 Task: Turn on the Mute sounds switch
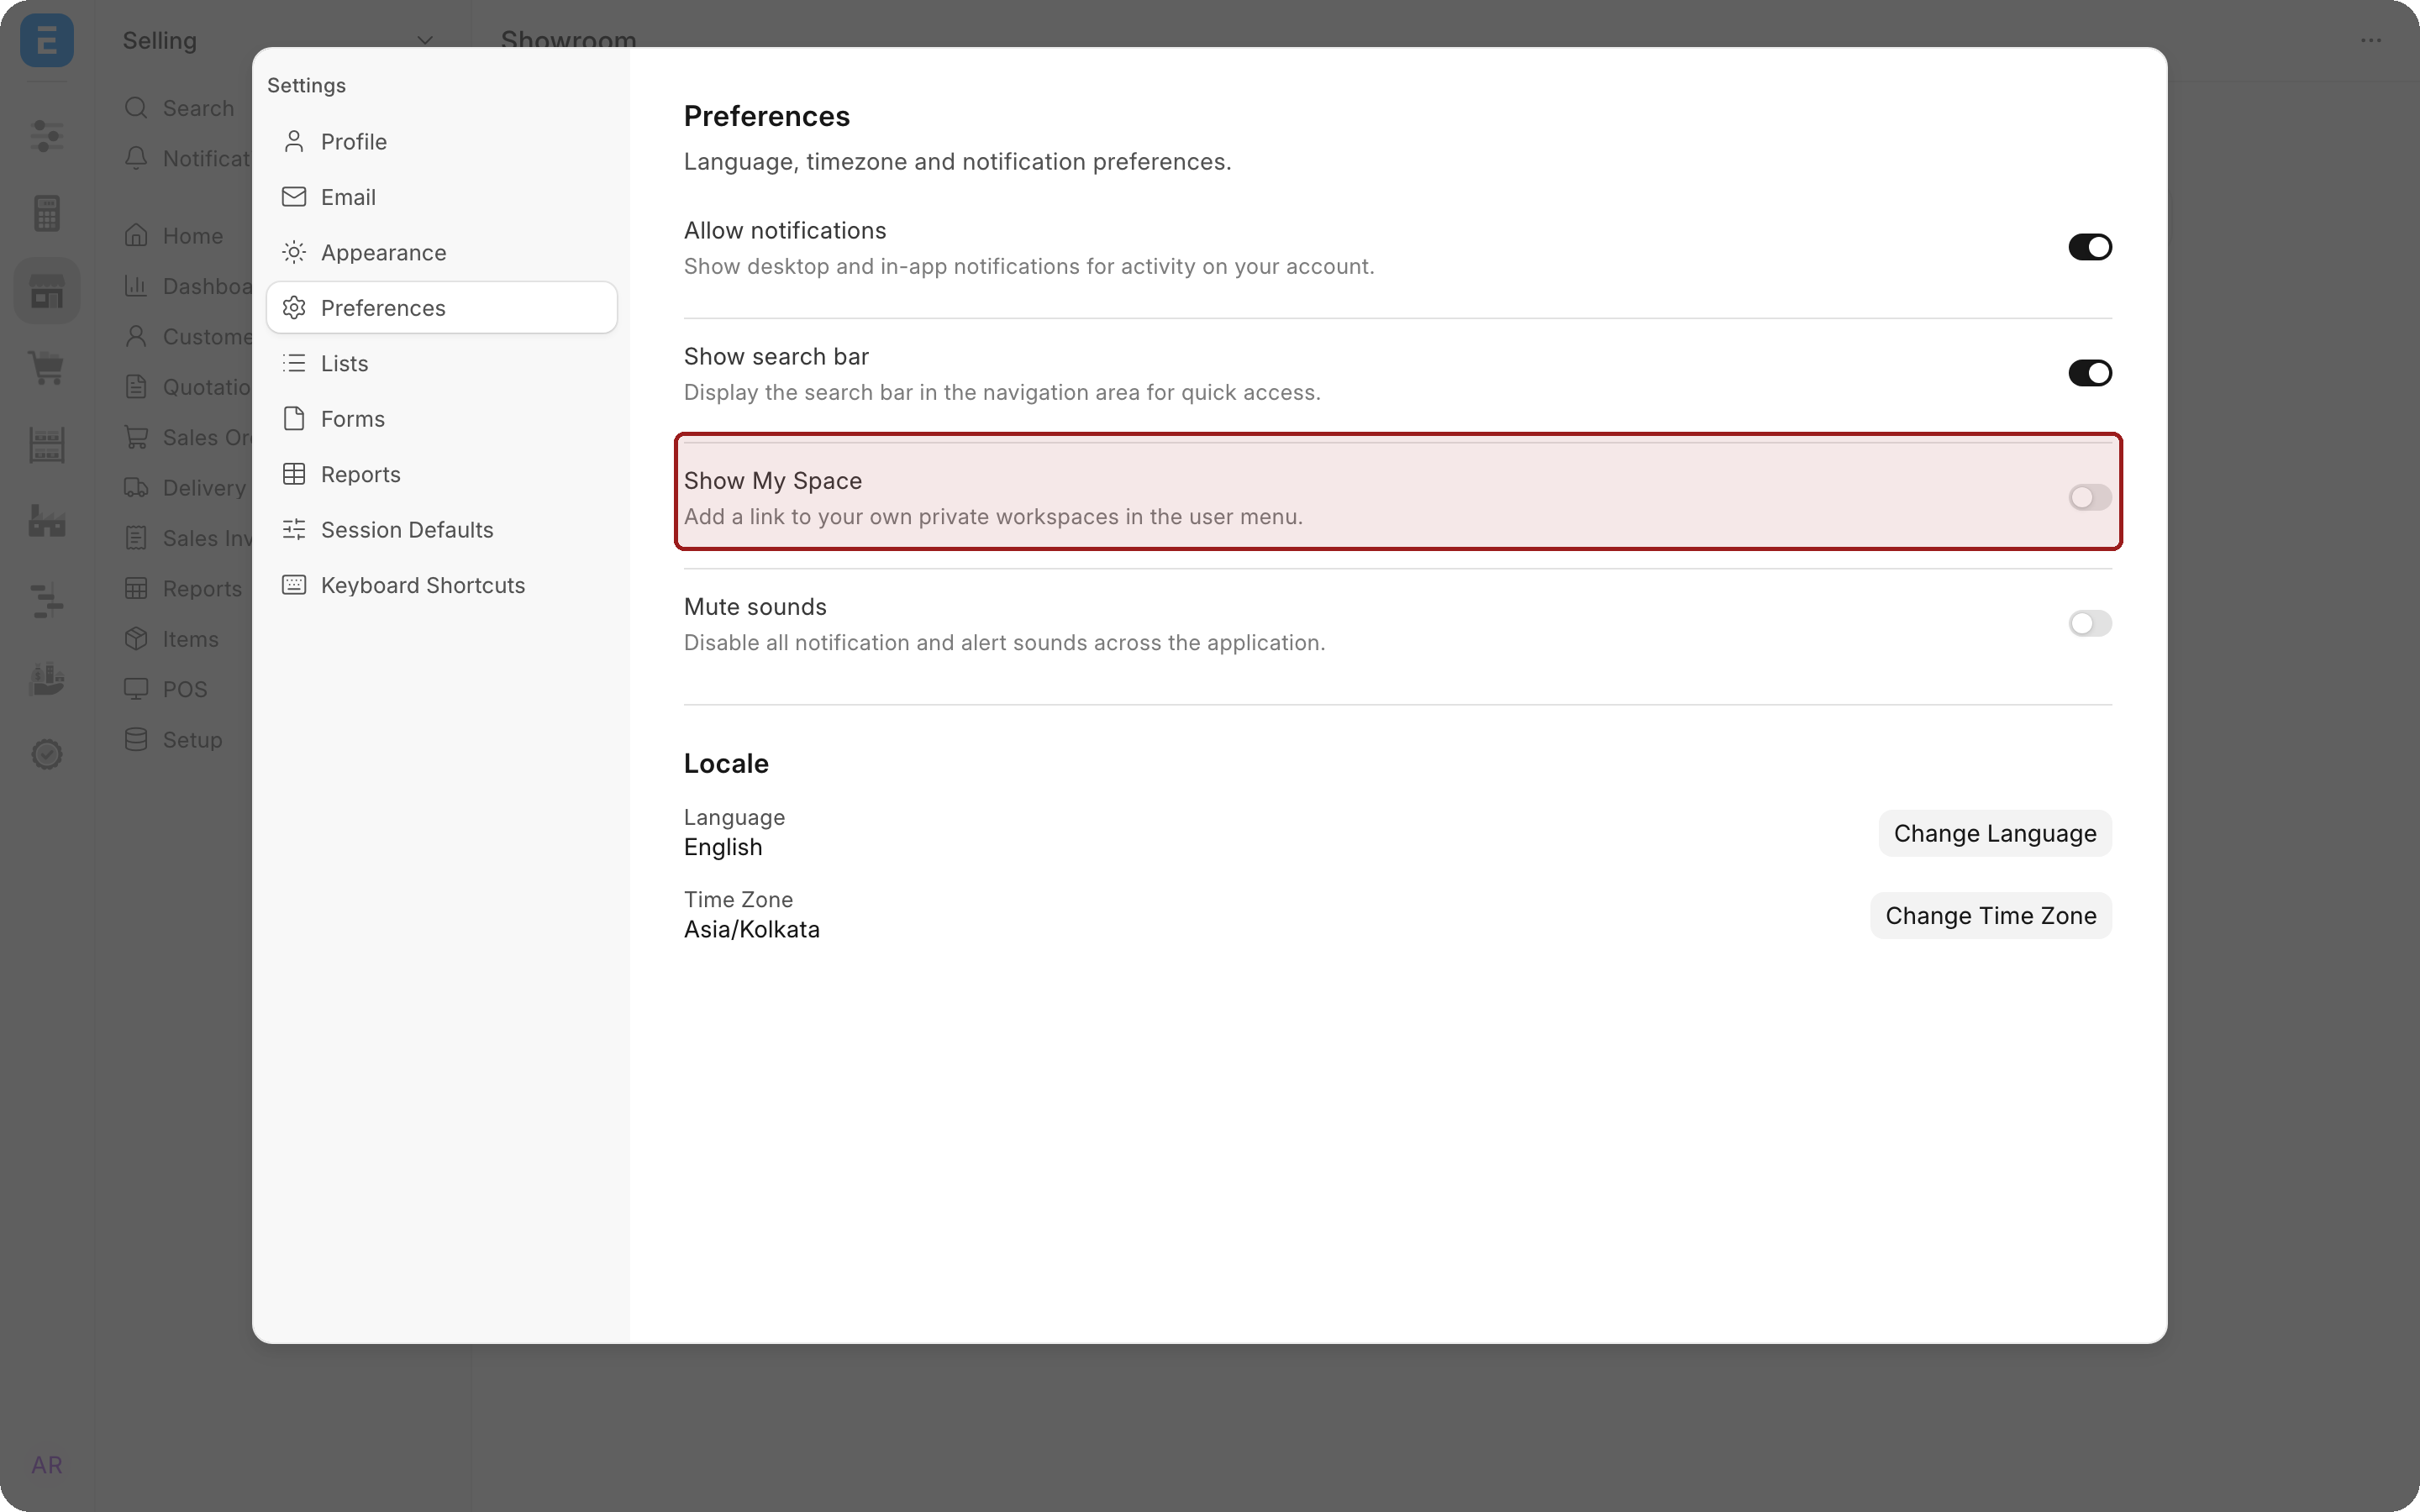click(x=2089, y=623)
